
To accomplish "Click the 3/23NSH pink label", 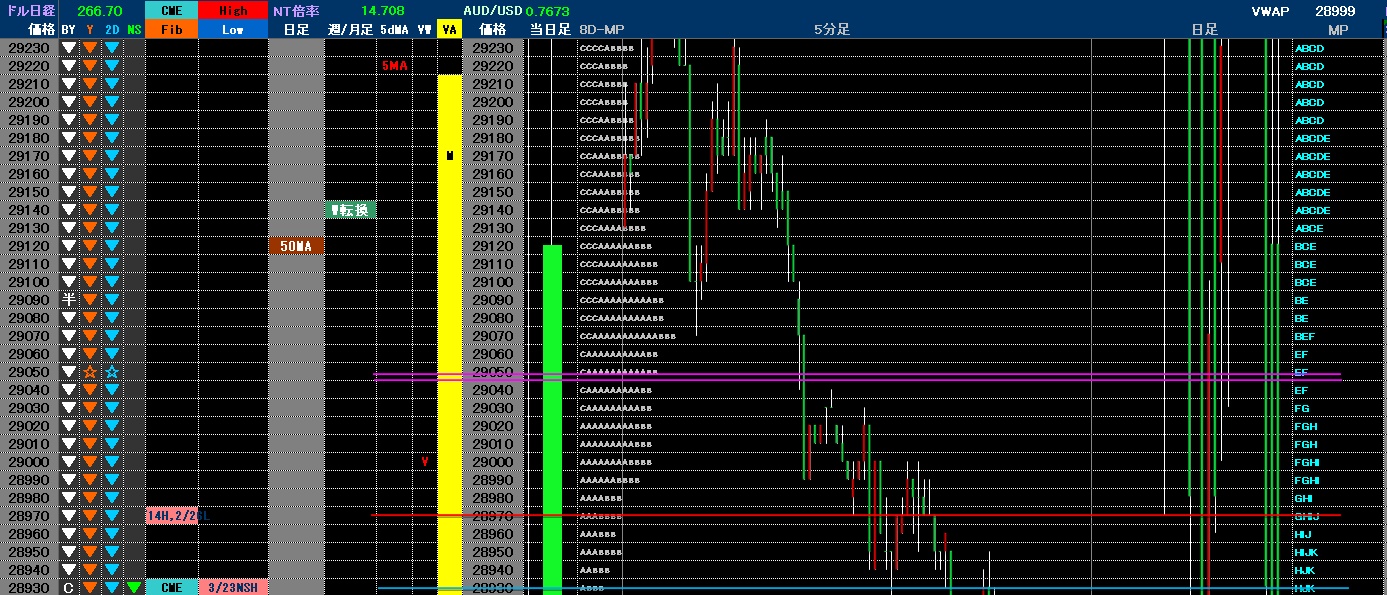I will [x=233, y=588].
